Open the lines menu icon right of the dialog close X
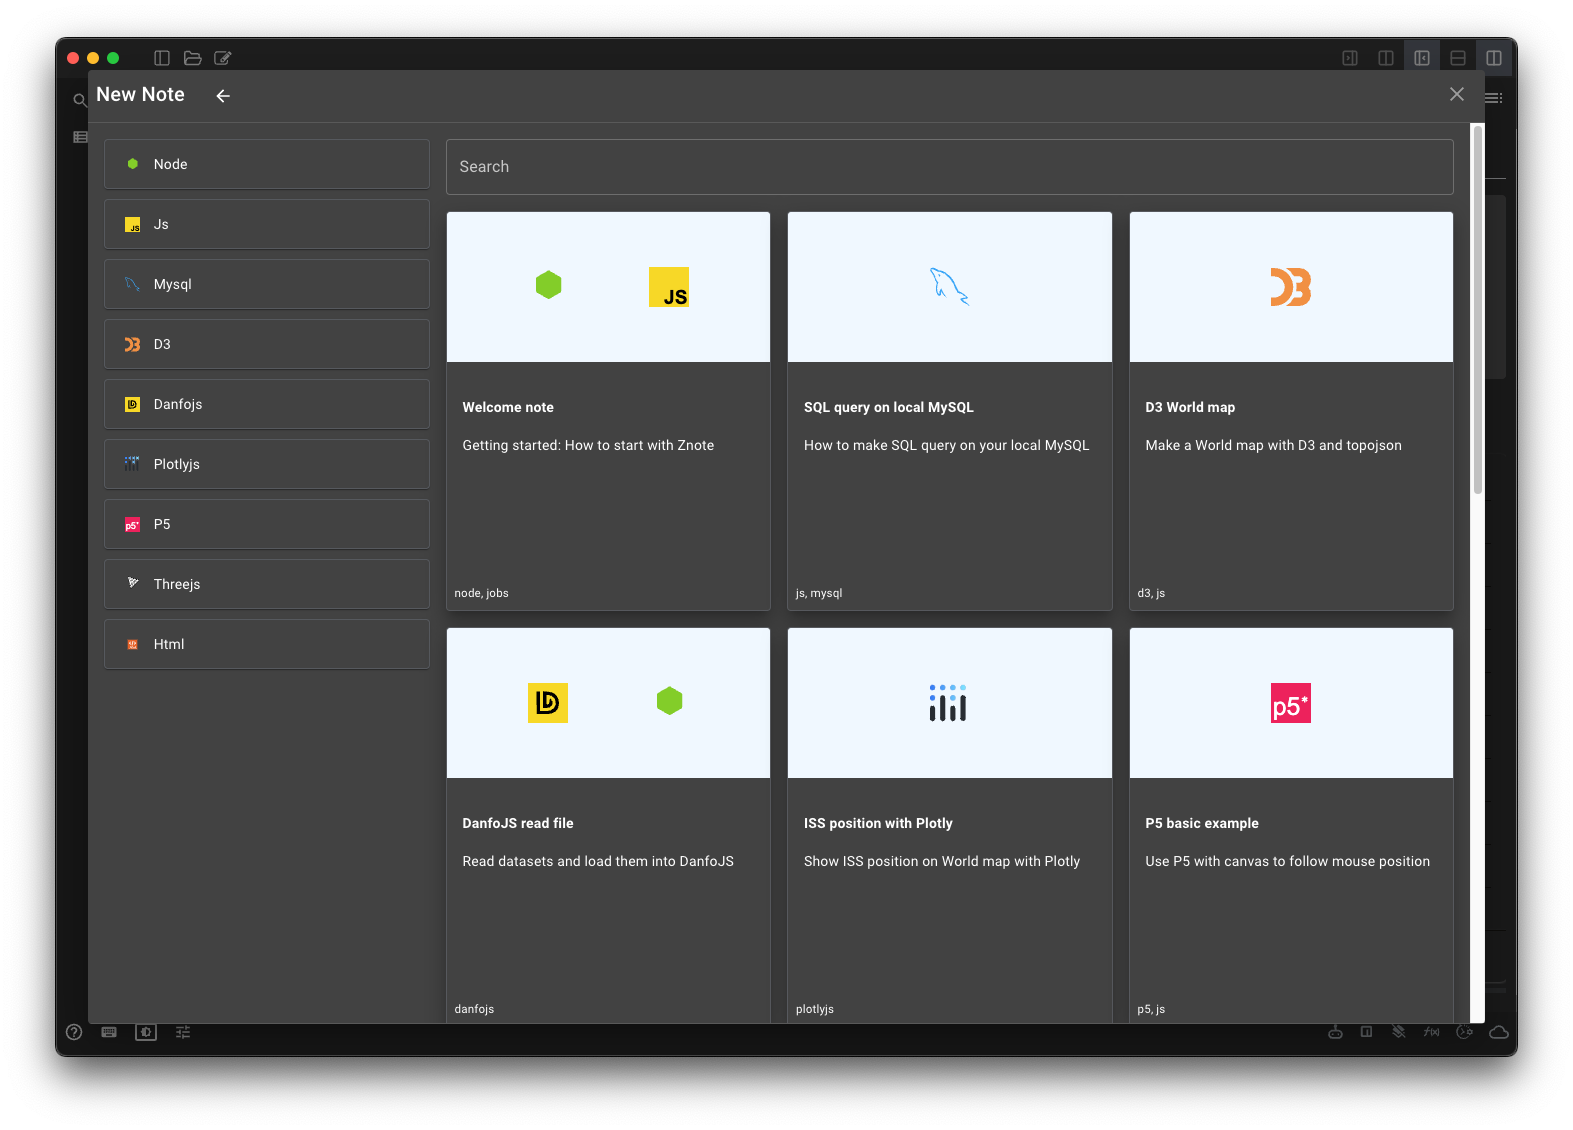Image resolution: width=1573 pixels, height=1130 pixels. click(x=1494, y=98)
